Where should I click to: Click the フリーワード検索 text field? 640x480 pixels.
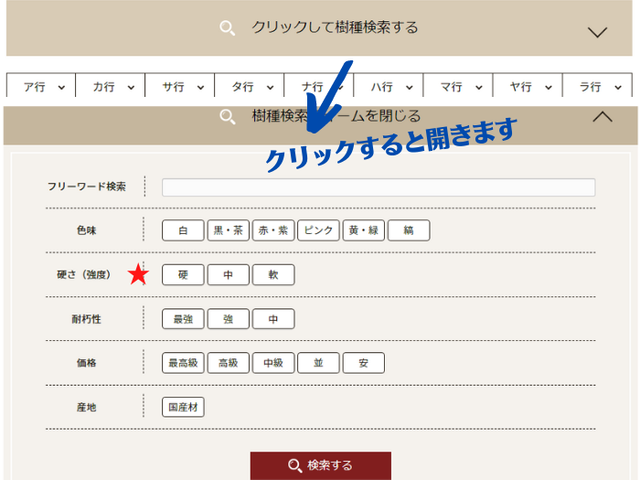(378, 187)
